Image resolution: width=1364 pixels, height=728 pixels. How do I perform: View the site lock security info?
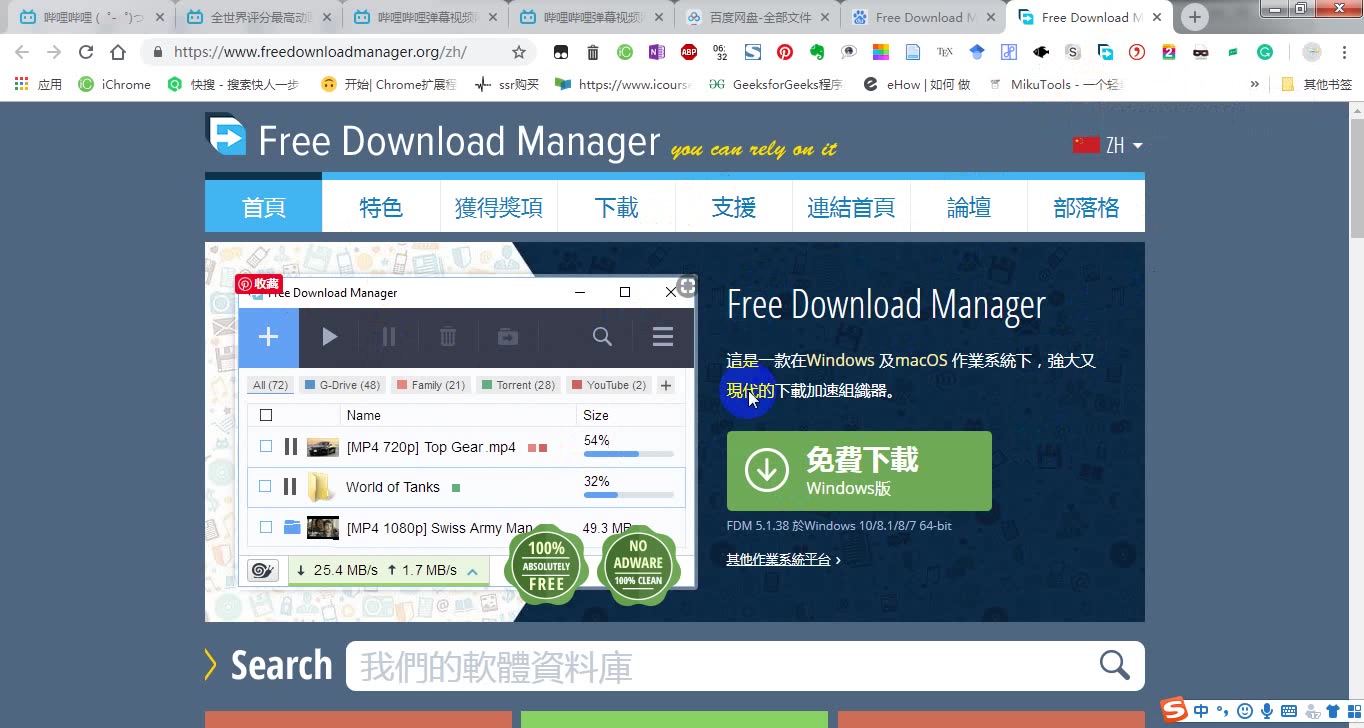(158, 52)
